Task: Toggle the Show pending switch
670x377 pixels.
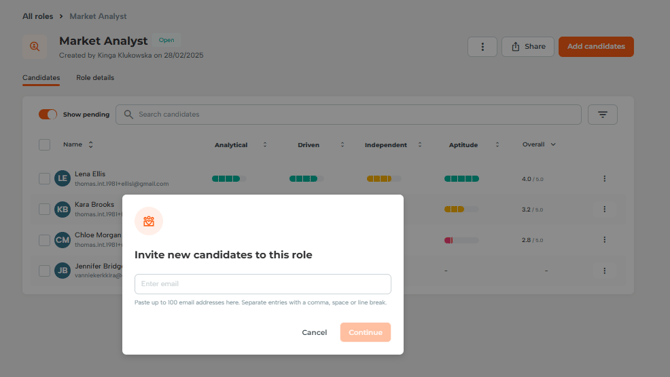Action: pyautogui.click(x=47, y=115)
